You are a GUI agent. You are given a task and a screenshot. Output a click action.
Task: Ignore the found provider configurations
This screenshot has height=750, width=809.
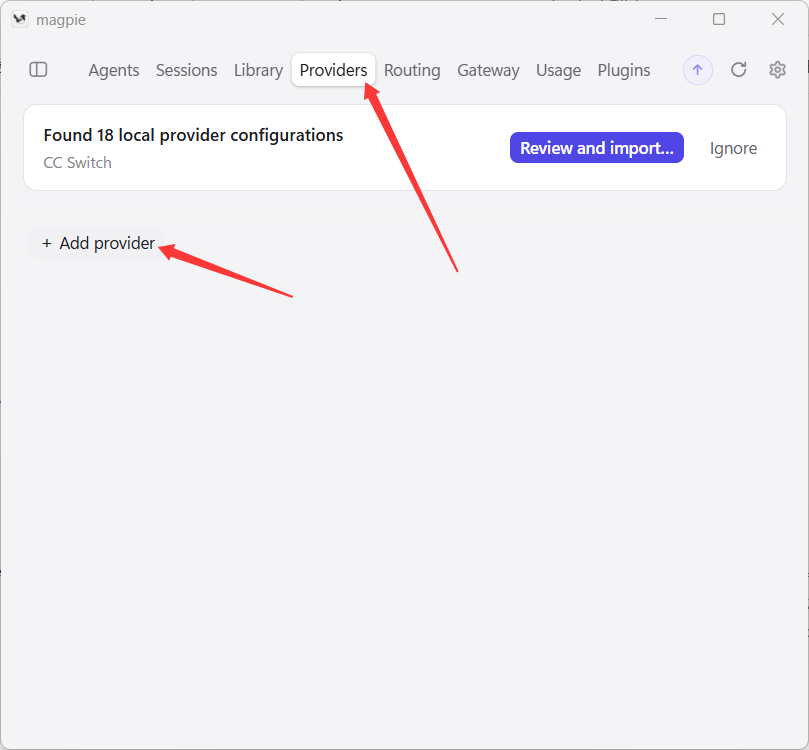tap(733, 148)
